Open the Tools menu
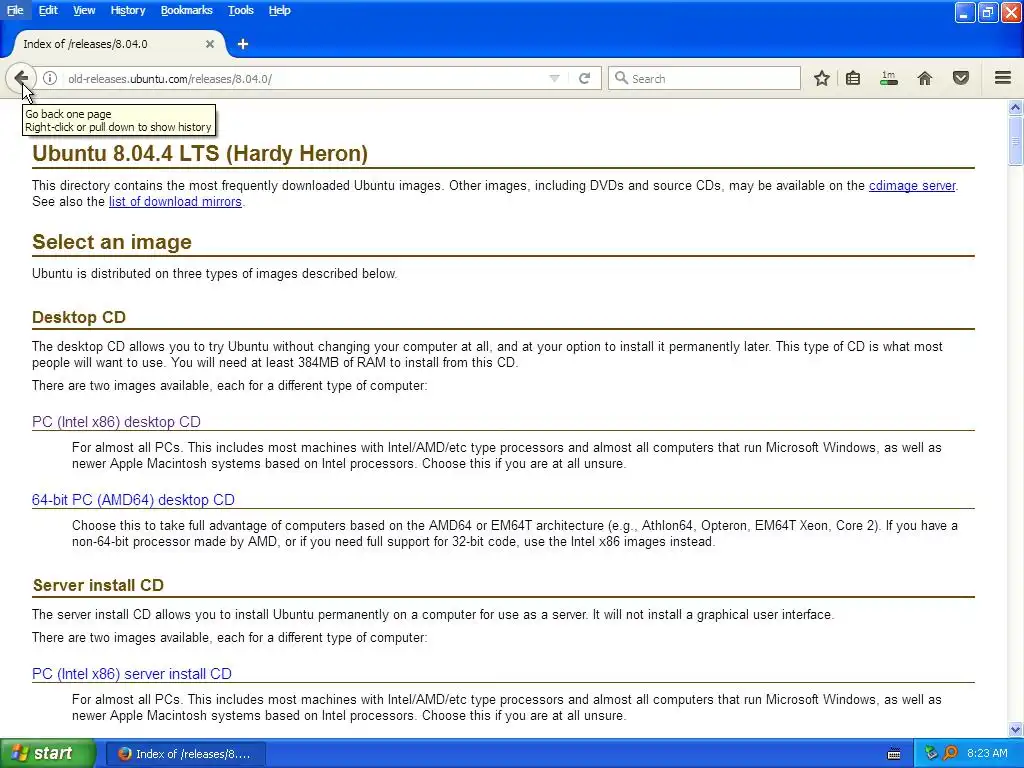 240,10
